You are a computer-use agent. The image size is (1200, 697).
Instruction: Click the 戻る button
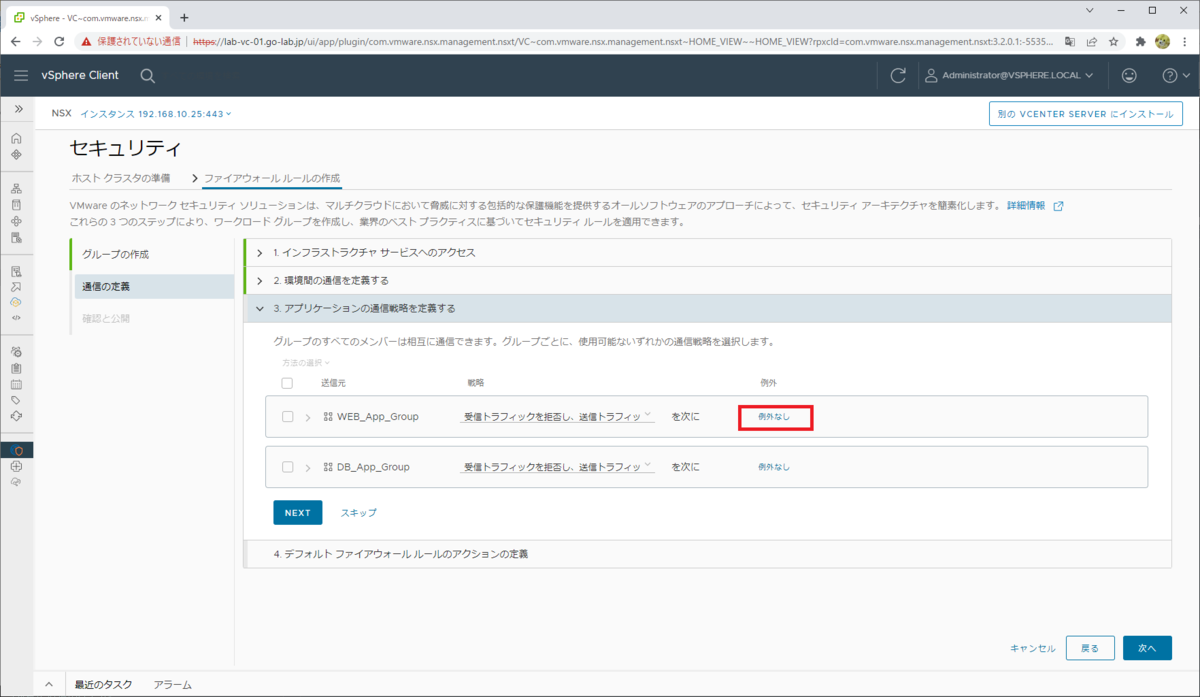click(x=1090, y=648)
